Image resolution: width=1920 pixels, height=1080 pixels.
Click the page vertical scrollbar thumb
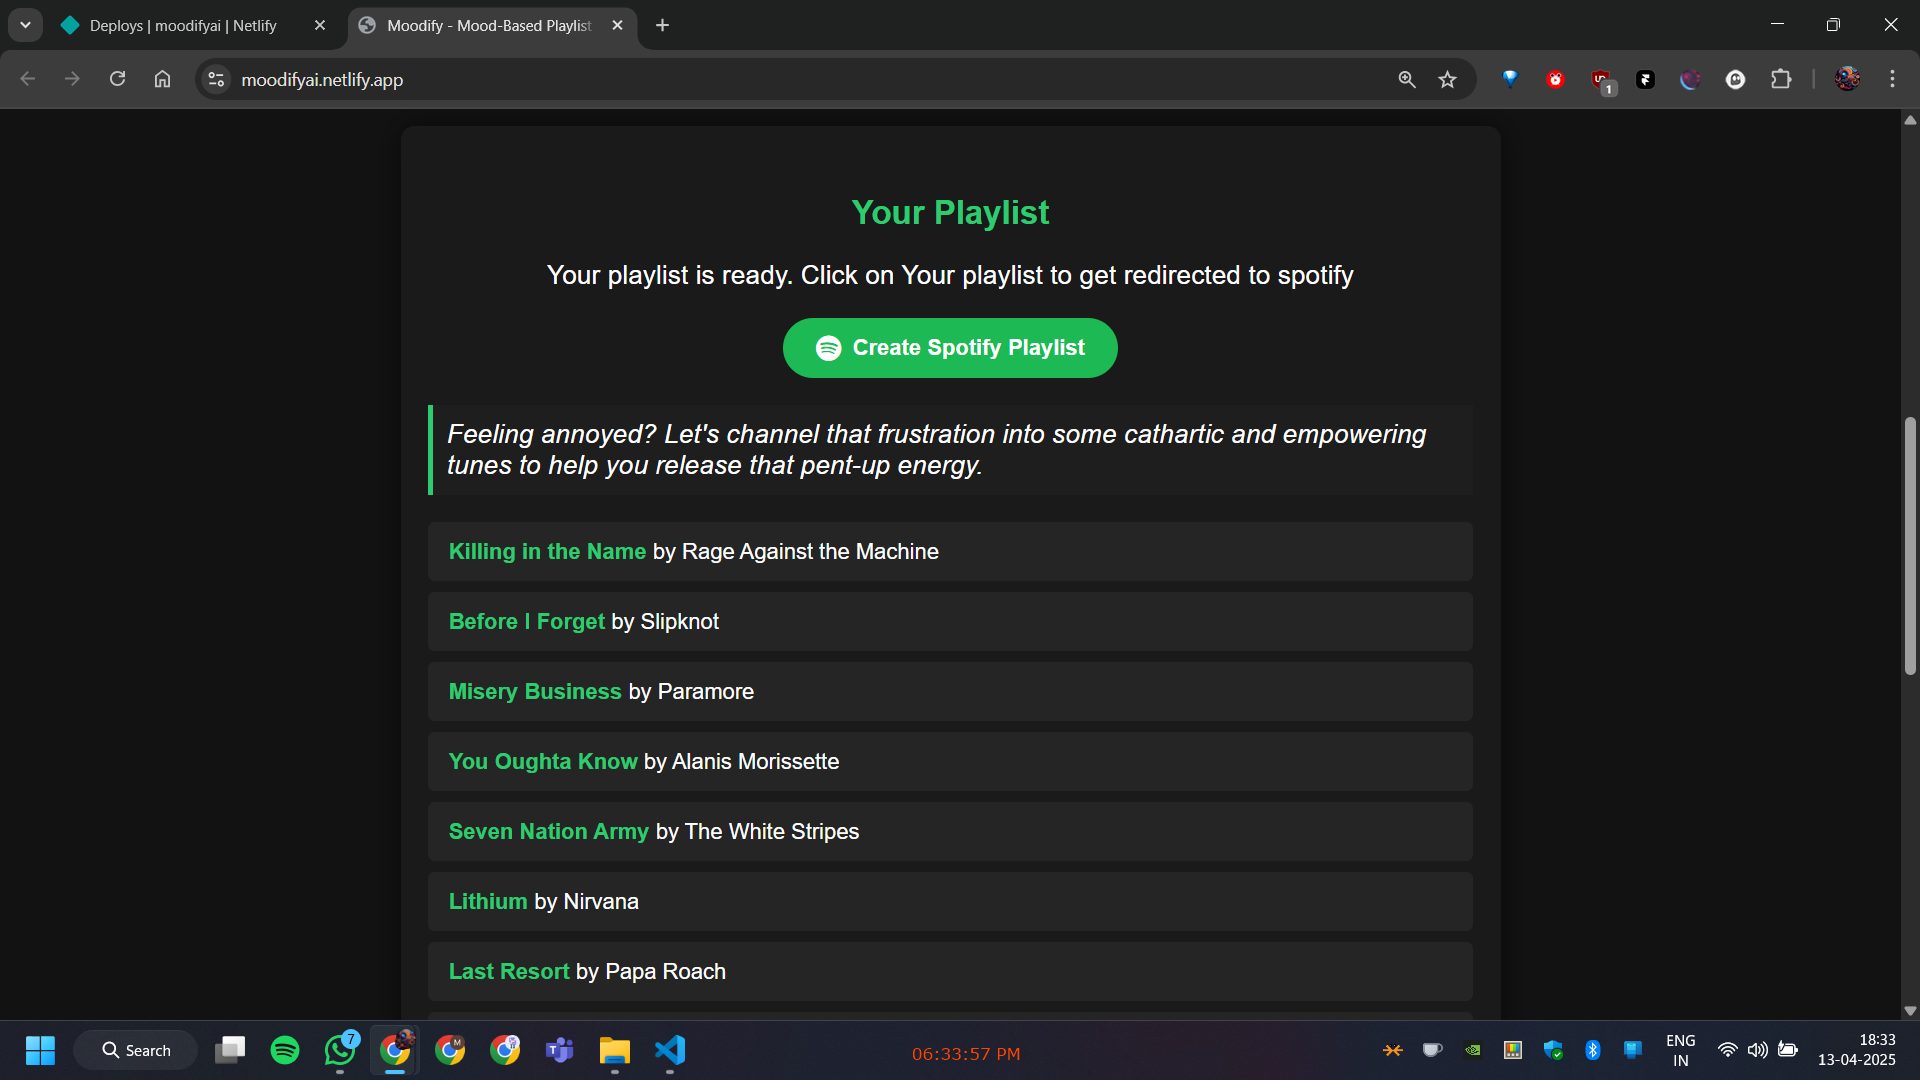click(x=1910, y=546)
